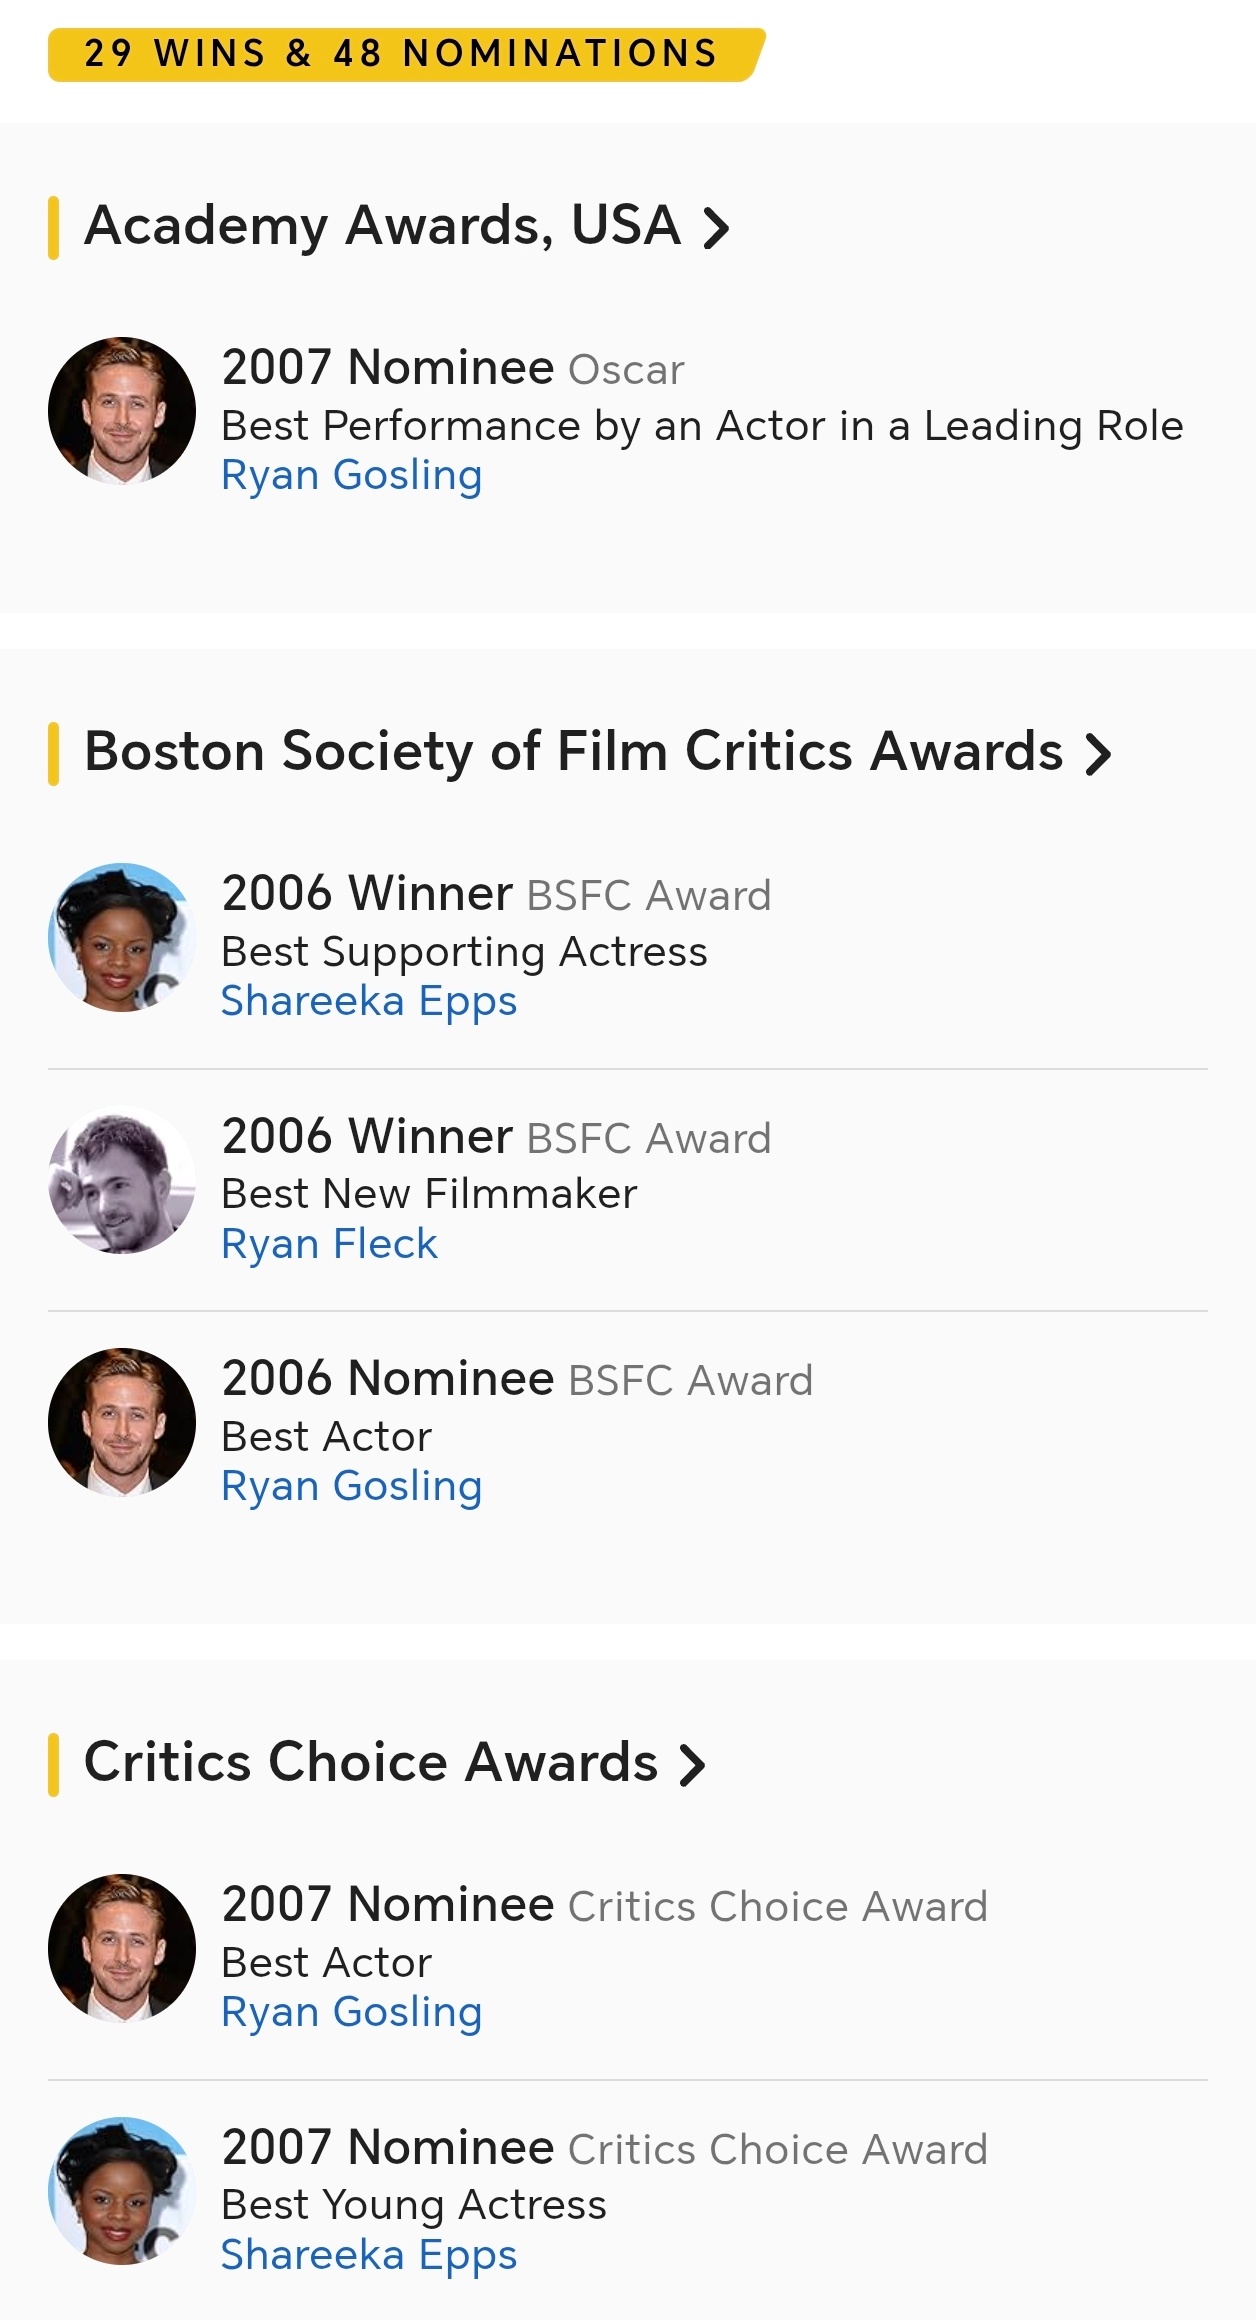
Task: Tap Shareeka Epps photo beside BSFC Winner
Action: (122, 937)
